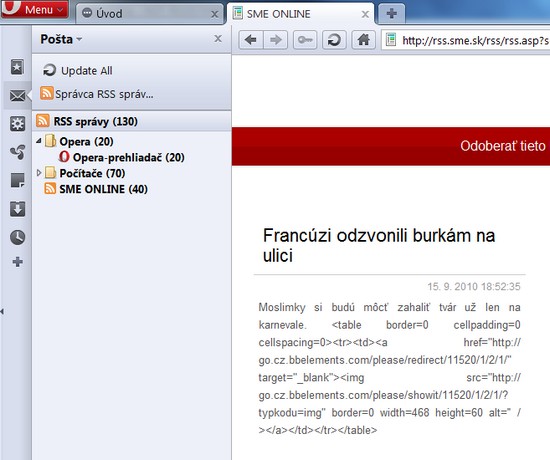
Task: Open the Downloads panel arrow icon
Action: click(x=17, y=208)
